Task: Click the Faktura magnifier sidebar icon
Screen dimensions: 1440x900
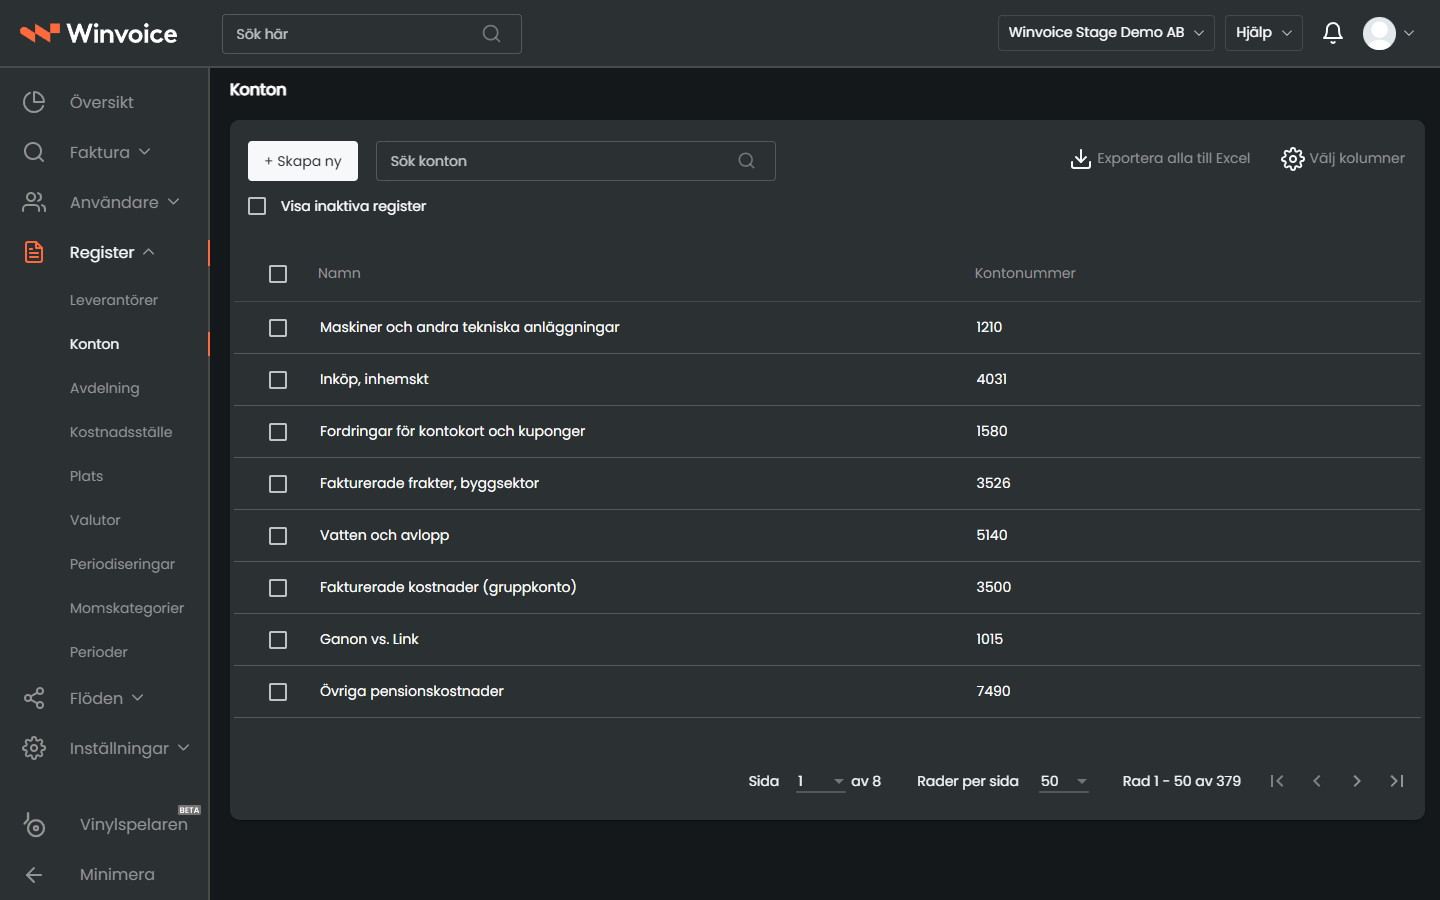Action: click(x=34, y=152)
